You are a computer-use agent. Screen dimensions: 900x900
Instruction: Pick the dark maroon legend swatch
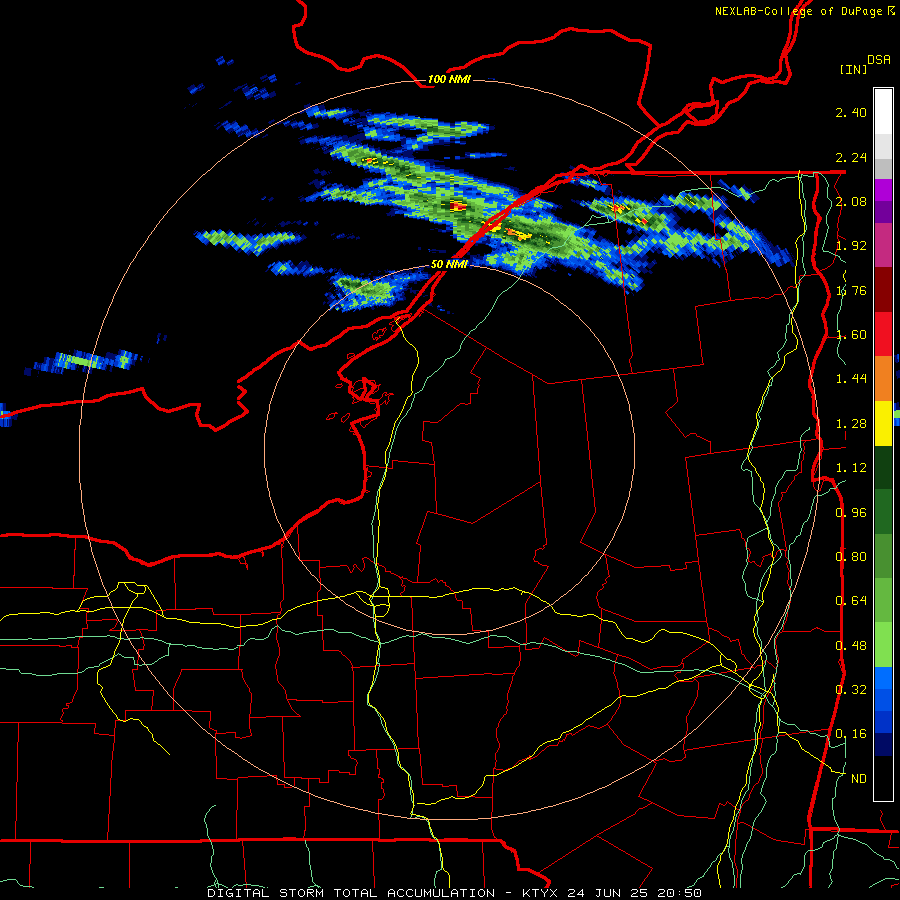pyautogui.click(x=883, y=290)
